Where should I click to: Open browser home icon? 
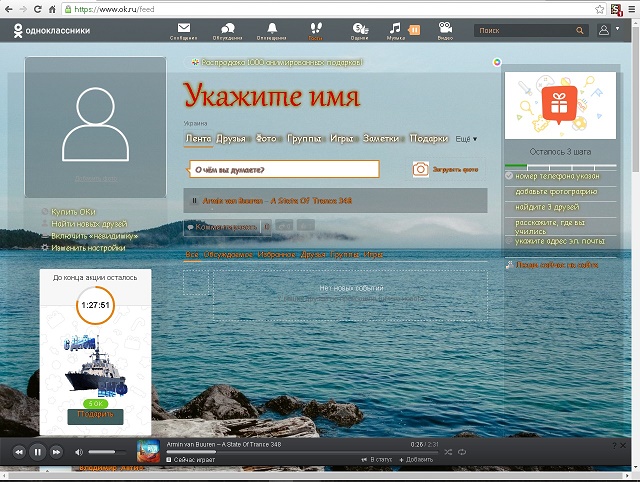[x=52, y=9]
